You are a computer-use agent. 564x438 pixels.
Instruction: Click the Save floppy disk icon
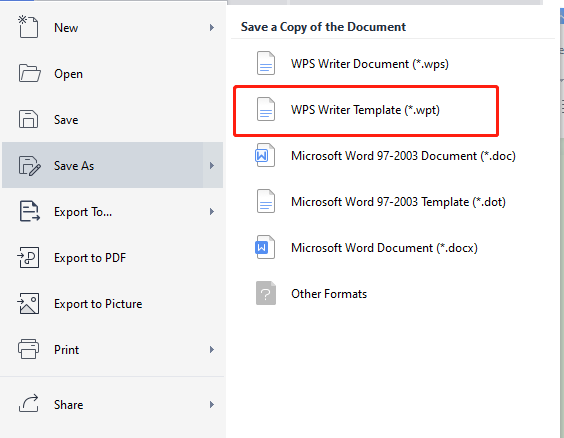[28, 119]
